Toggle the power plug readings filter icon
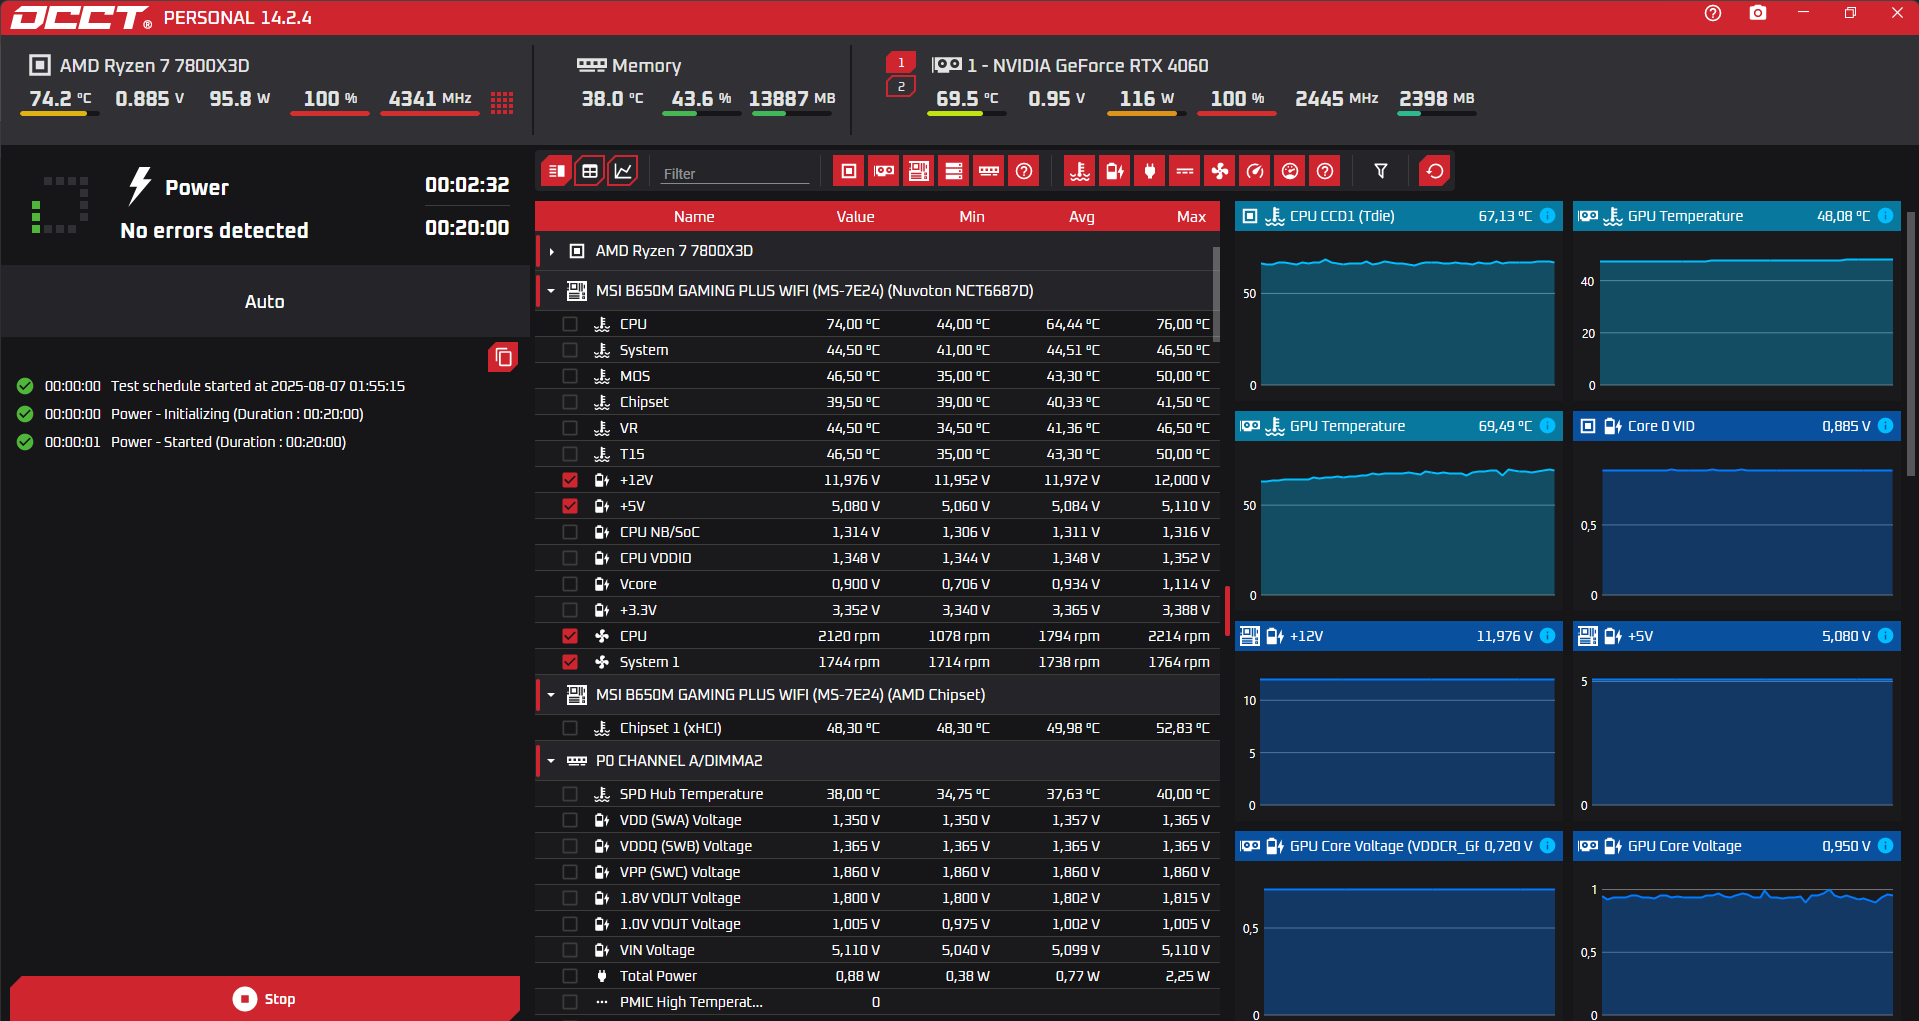1919x1021 pixels. 1150,171
